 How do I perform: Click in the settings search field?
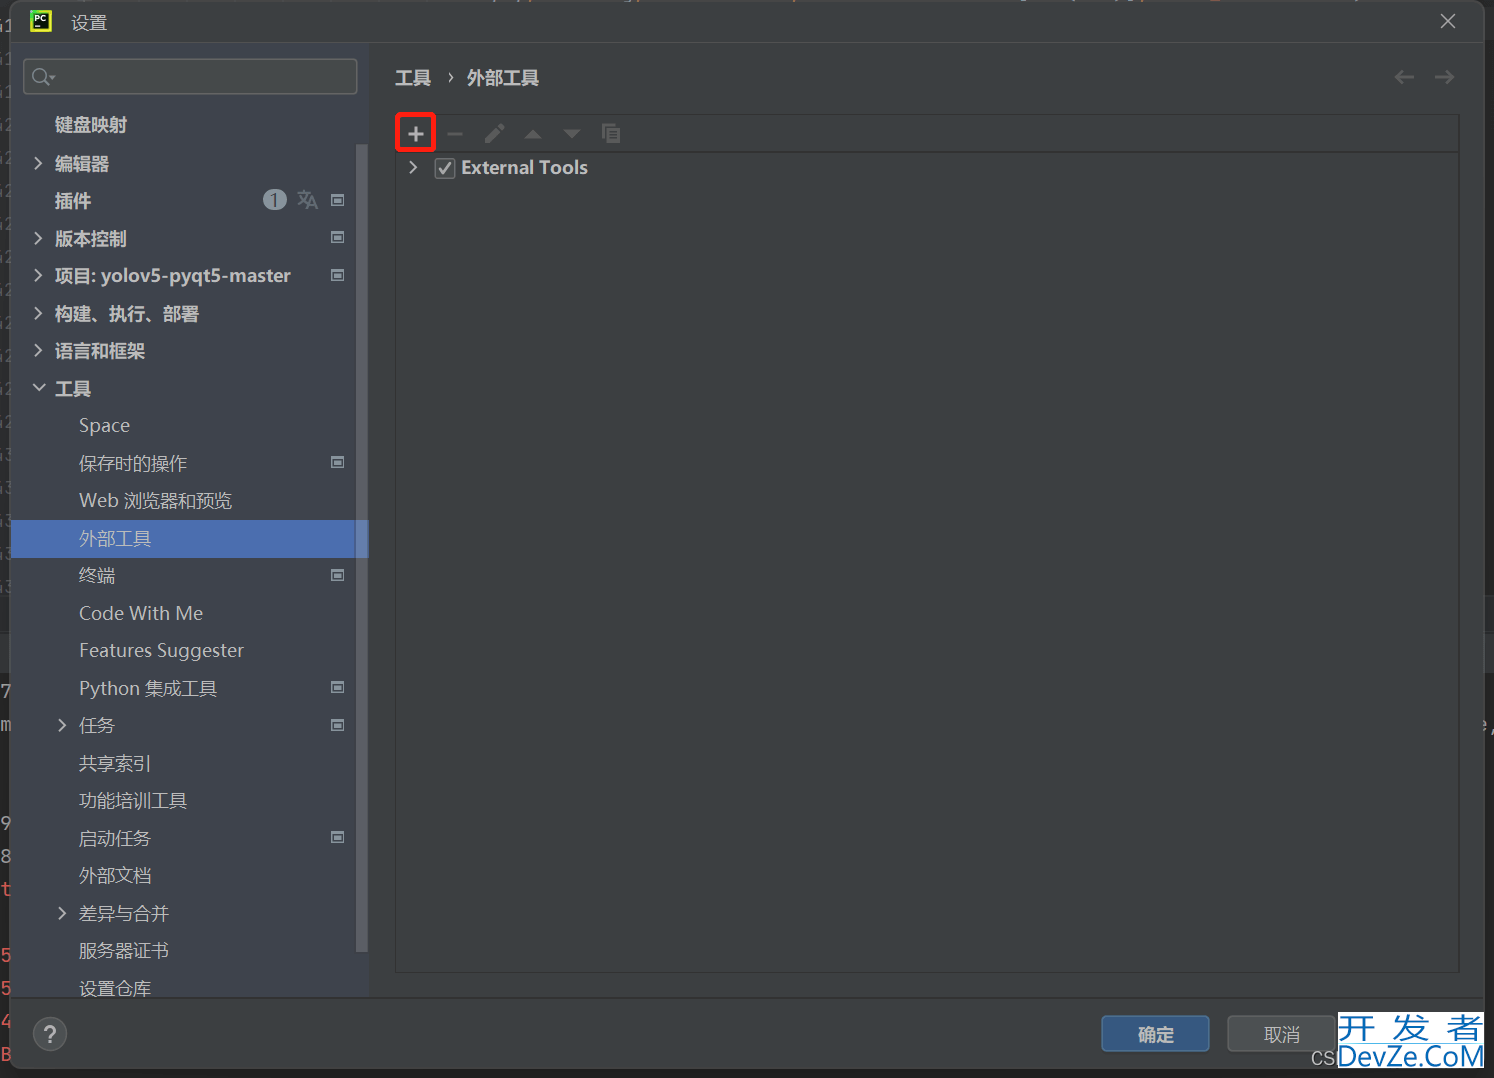[190, 76]
